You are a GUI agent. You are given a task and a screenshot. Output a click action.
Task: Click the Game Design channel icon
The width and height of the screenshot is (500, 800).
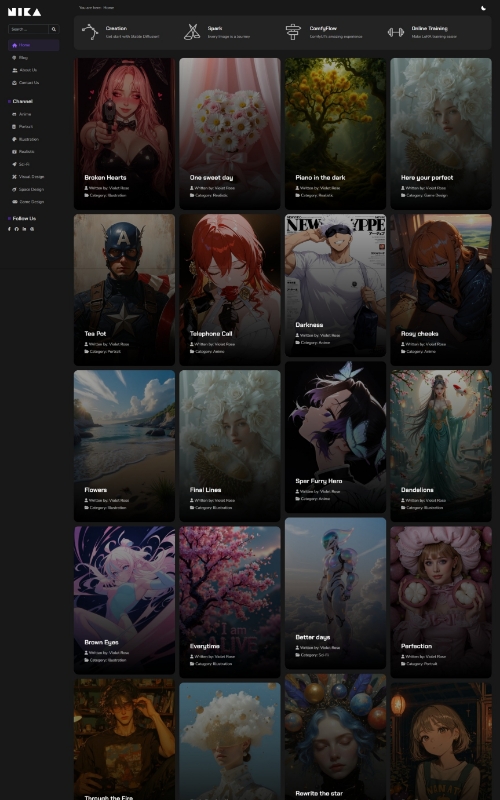coord(14,202)
